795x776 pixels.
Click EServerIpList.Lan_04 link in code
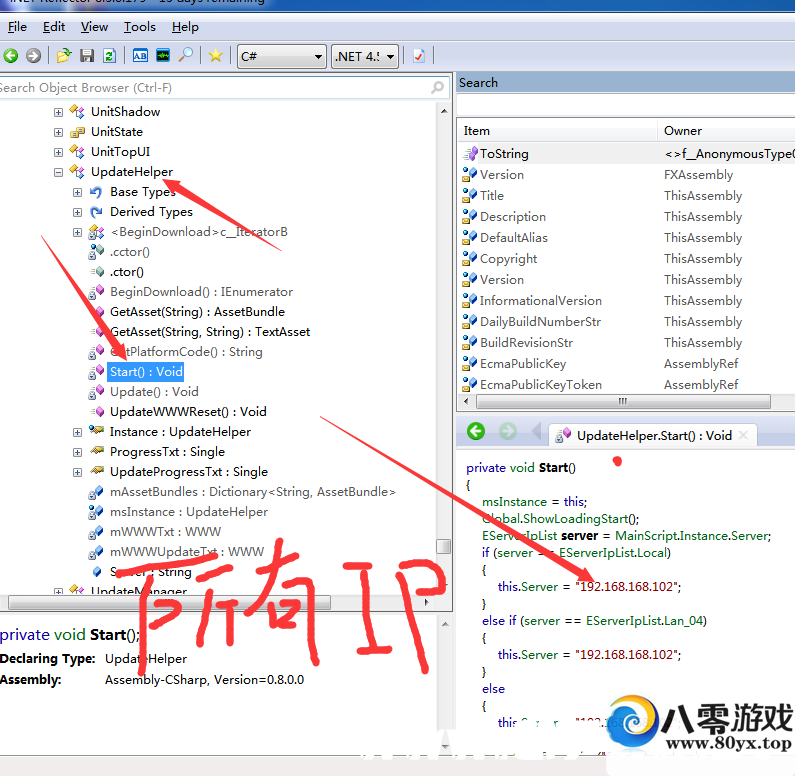point(645,621)
